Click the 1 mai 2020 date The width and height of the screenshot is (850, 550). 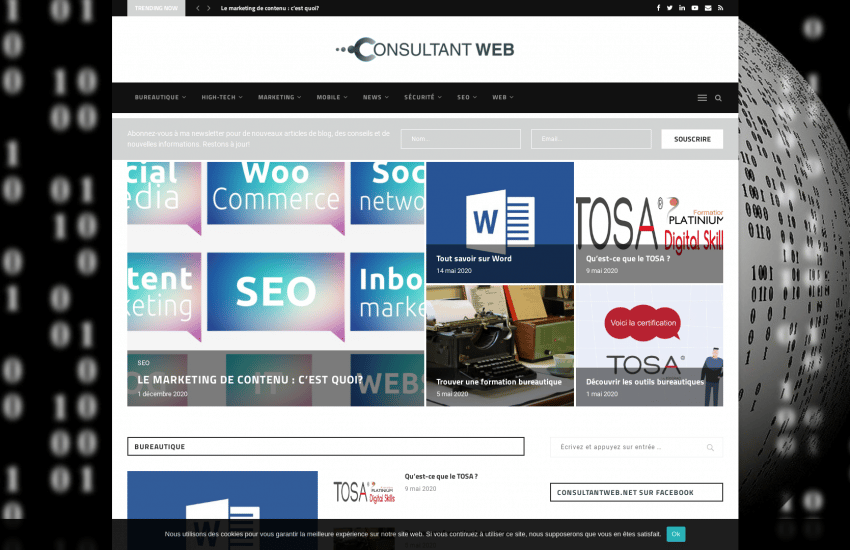(602, 394)
